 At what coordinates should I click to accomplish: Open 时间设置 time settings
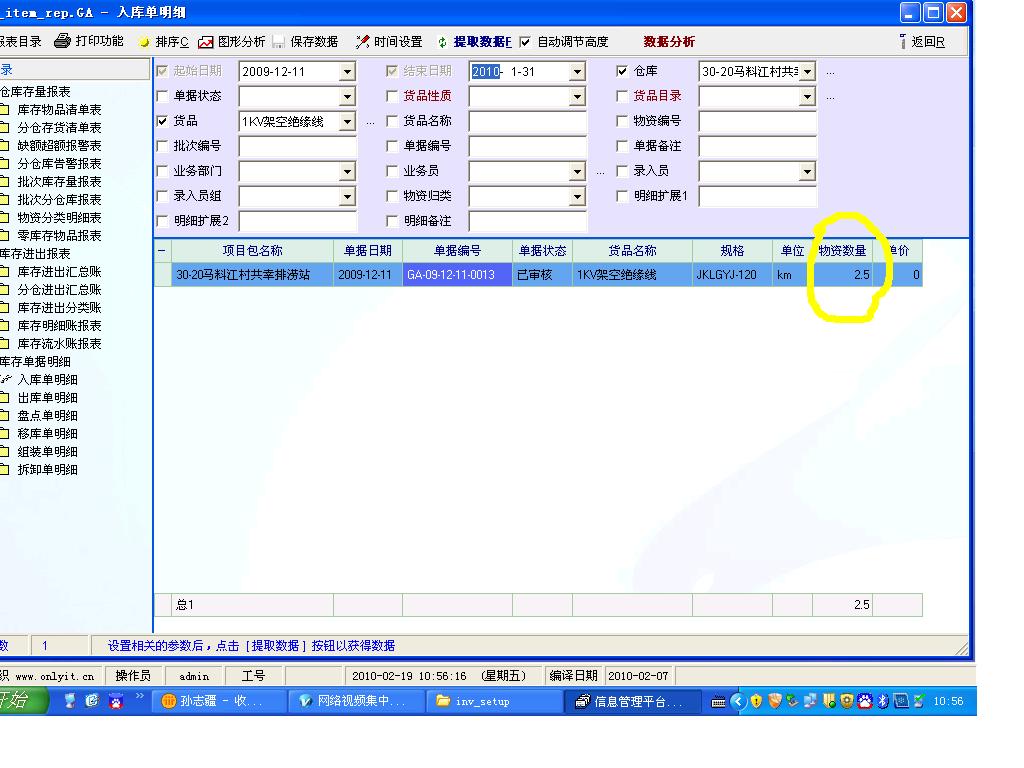pos(363,42)
